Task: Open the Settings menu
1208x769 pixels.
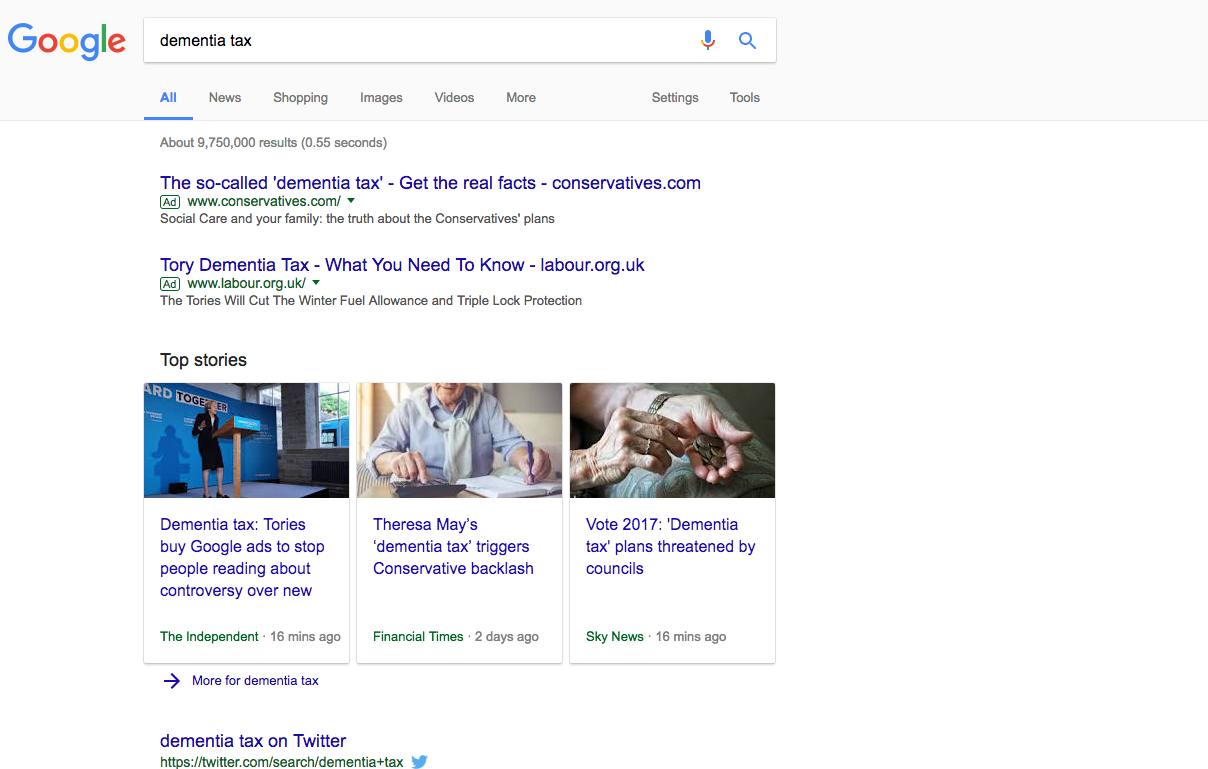Action: [675, 98]
